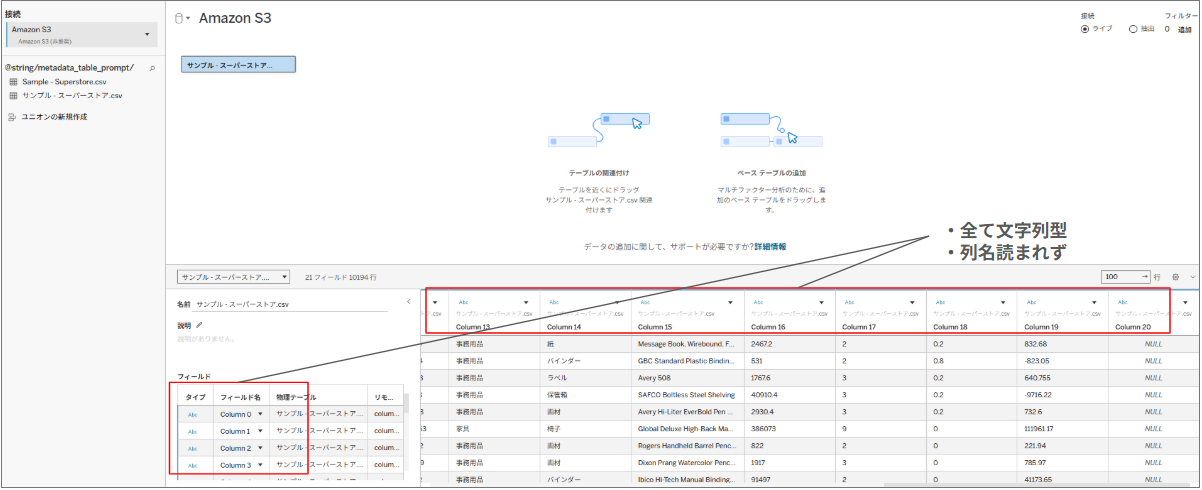1202x490 pixels.
Task: Click the Abc data type icon above Column 14
Action: pos(553,301)
